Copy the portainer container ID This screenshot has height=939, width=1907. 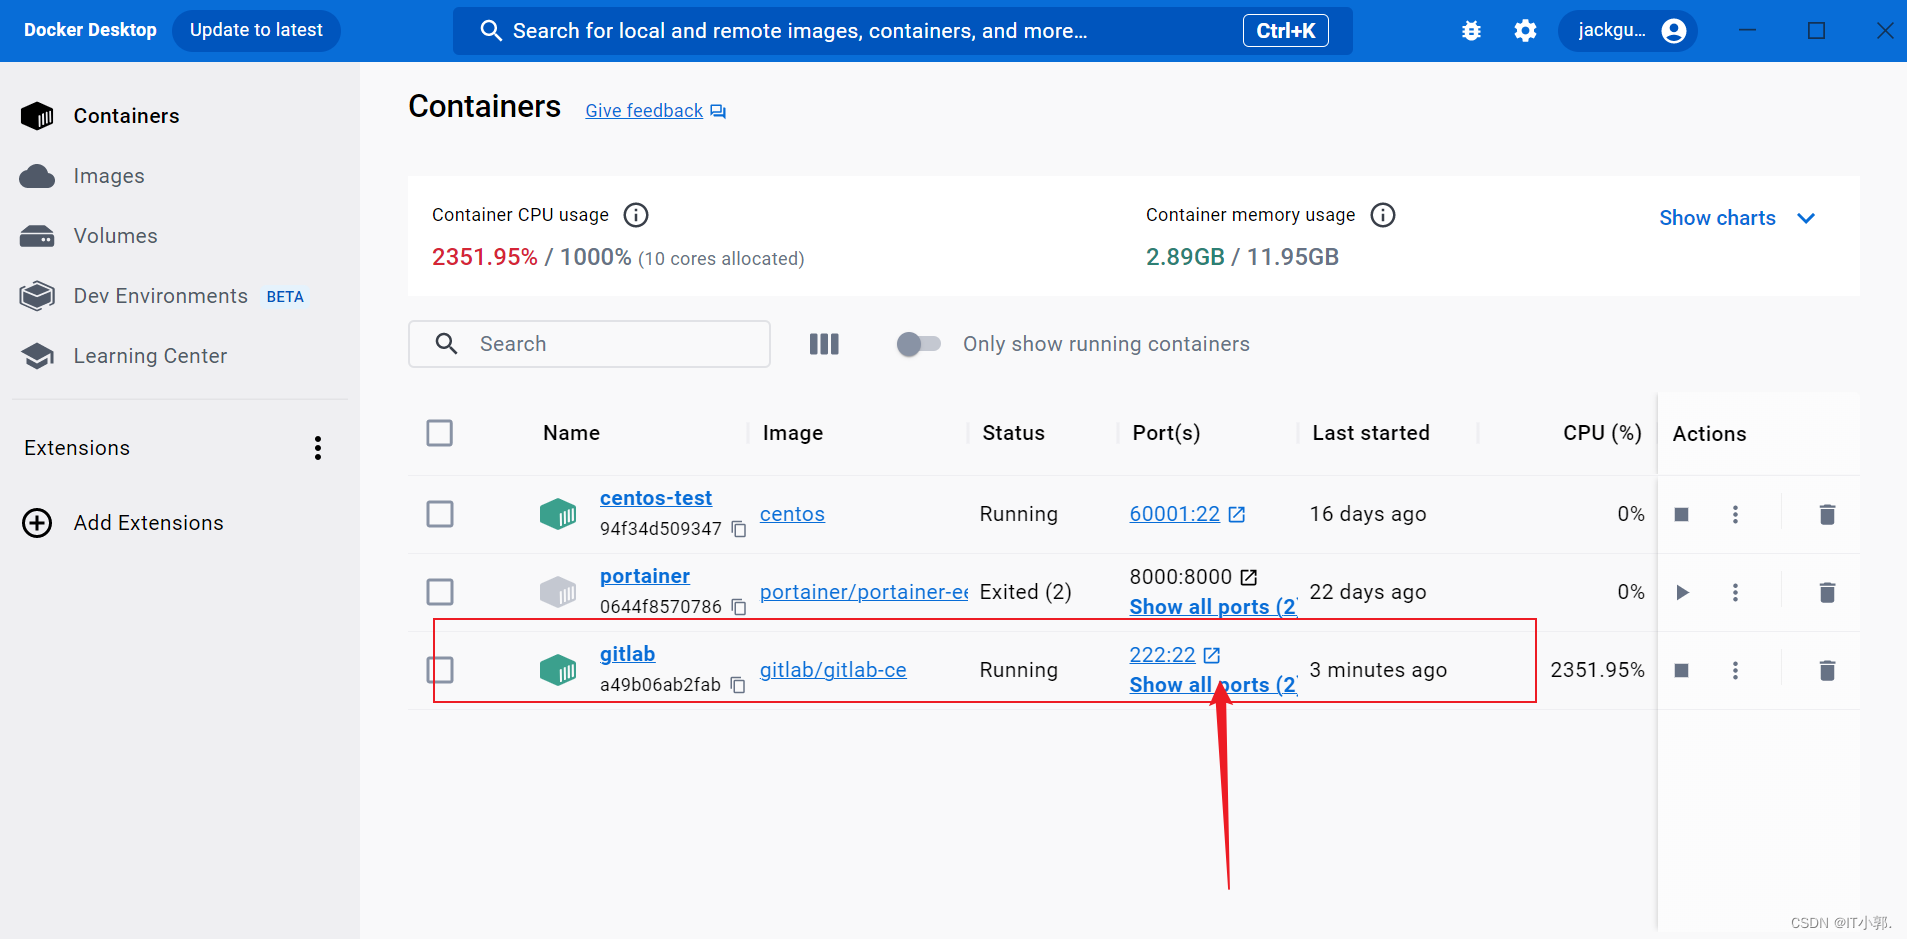tap(739, 607)
